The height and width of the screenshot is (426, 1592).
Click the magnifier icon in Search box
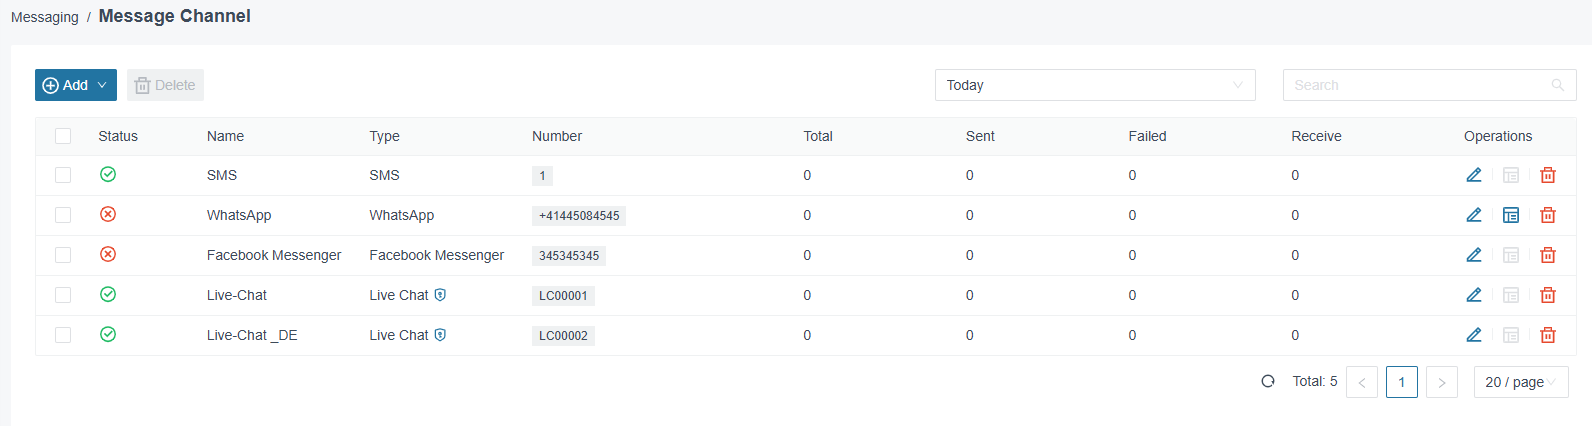(1557, 85)
